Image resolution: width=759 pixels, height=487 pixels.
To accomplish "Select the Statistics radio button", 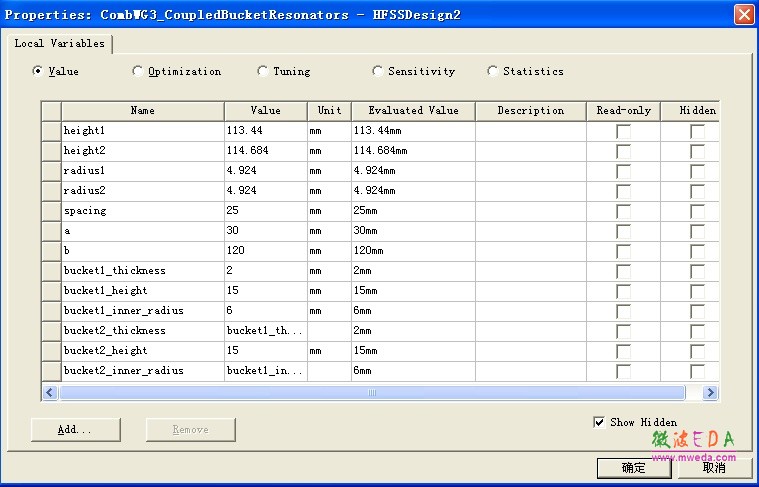I will 492,71.
